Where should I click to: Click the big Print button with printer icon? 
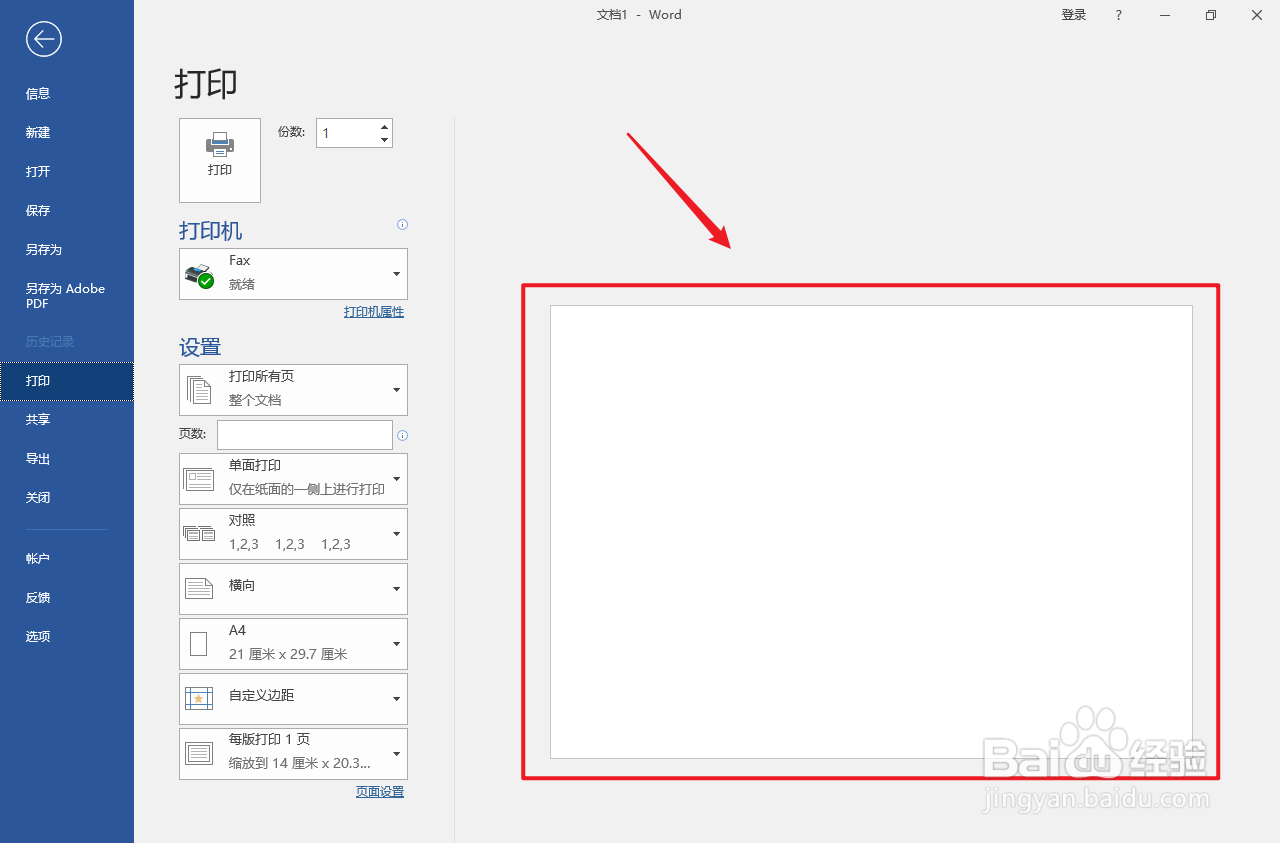click(220, 160)
